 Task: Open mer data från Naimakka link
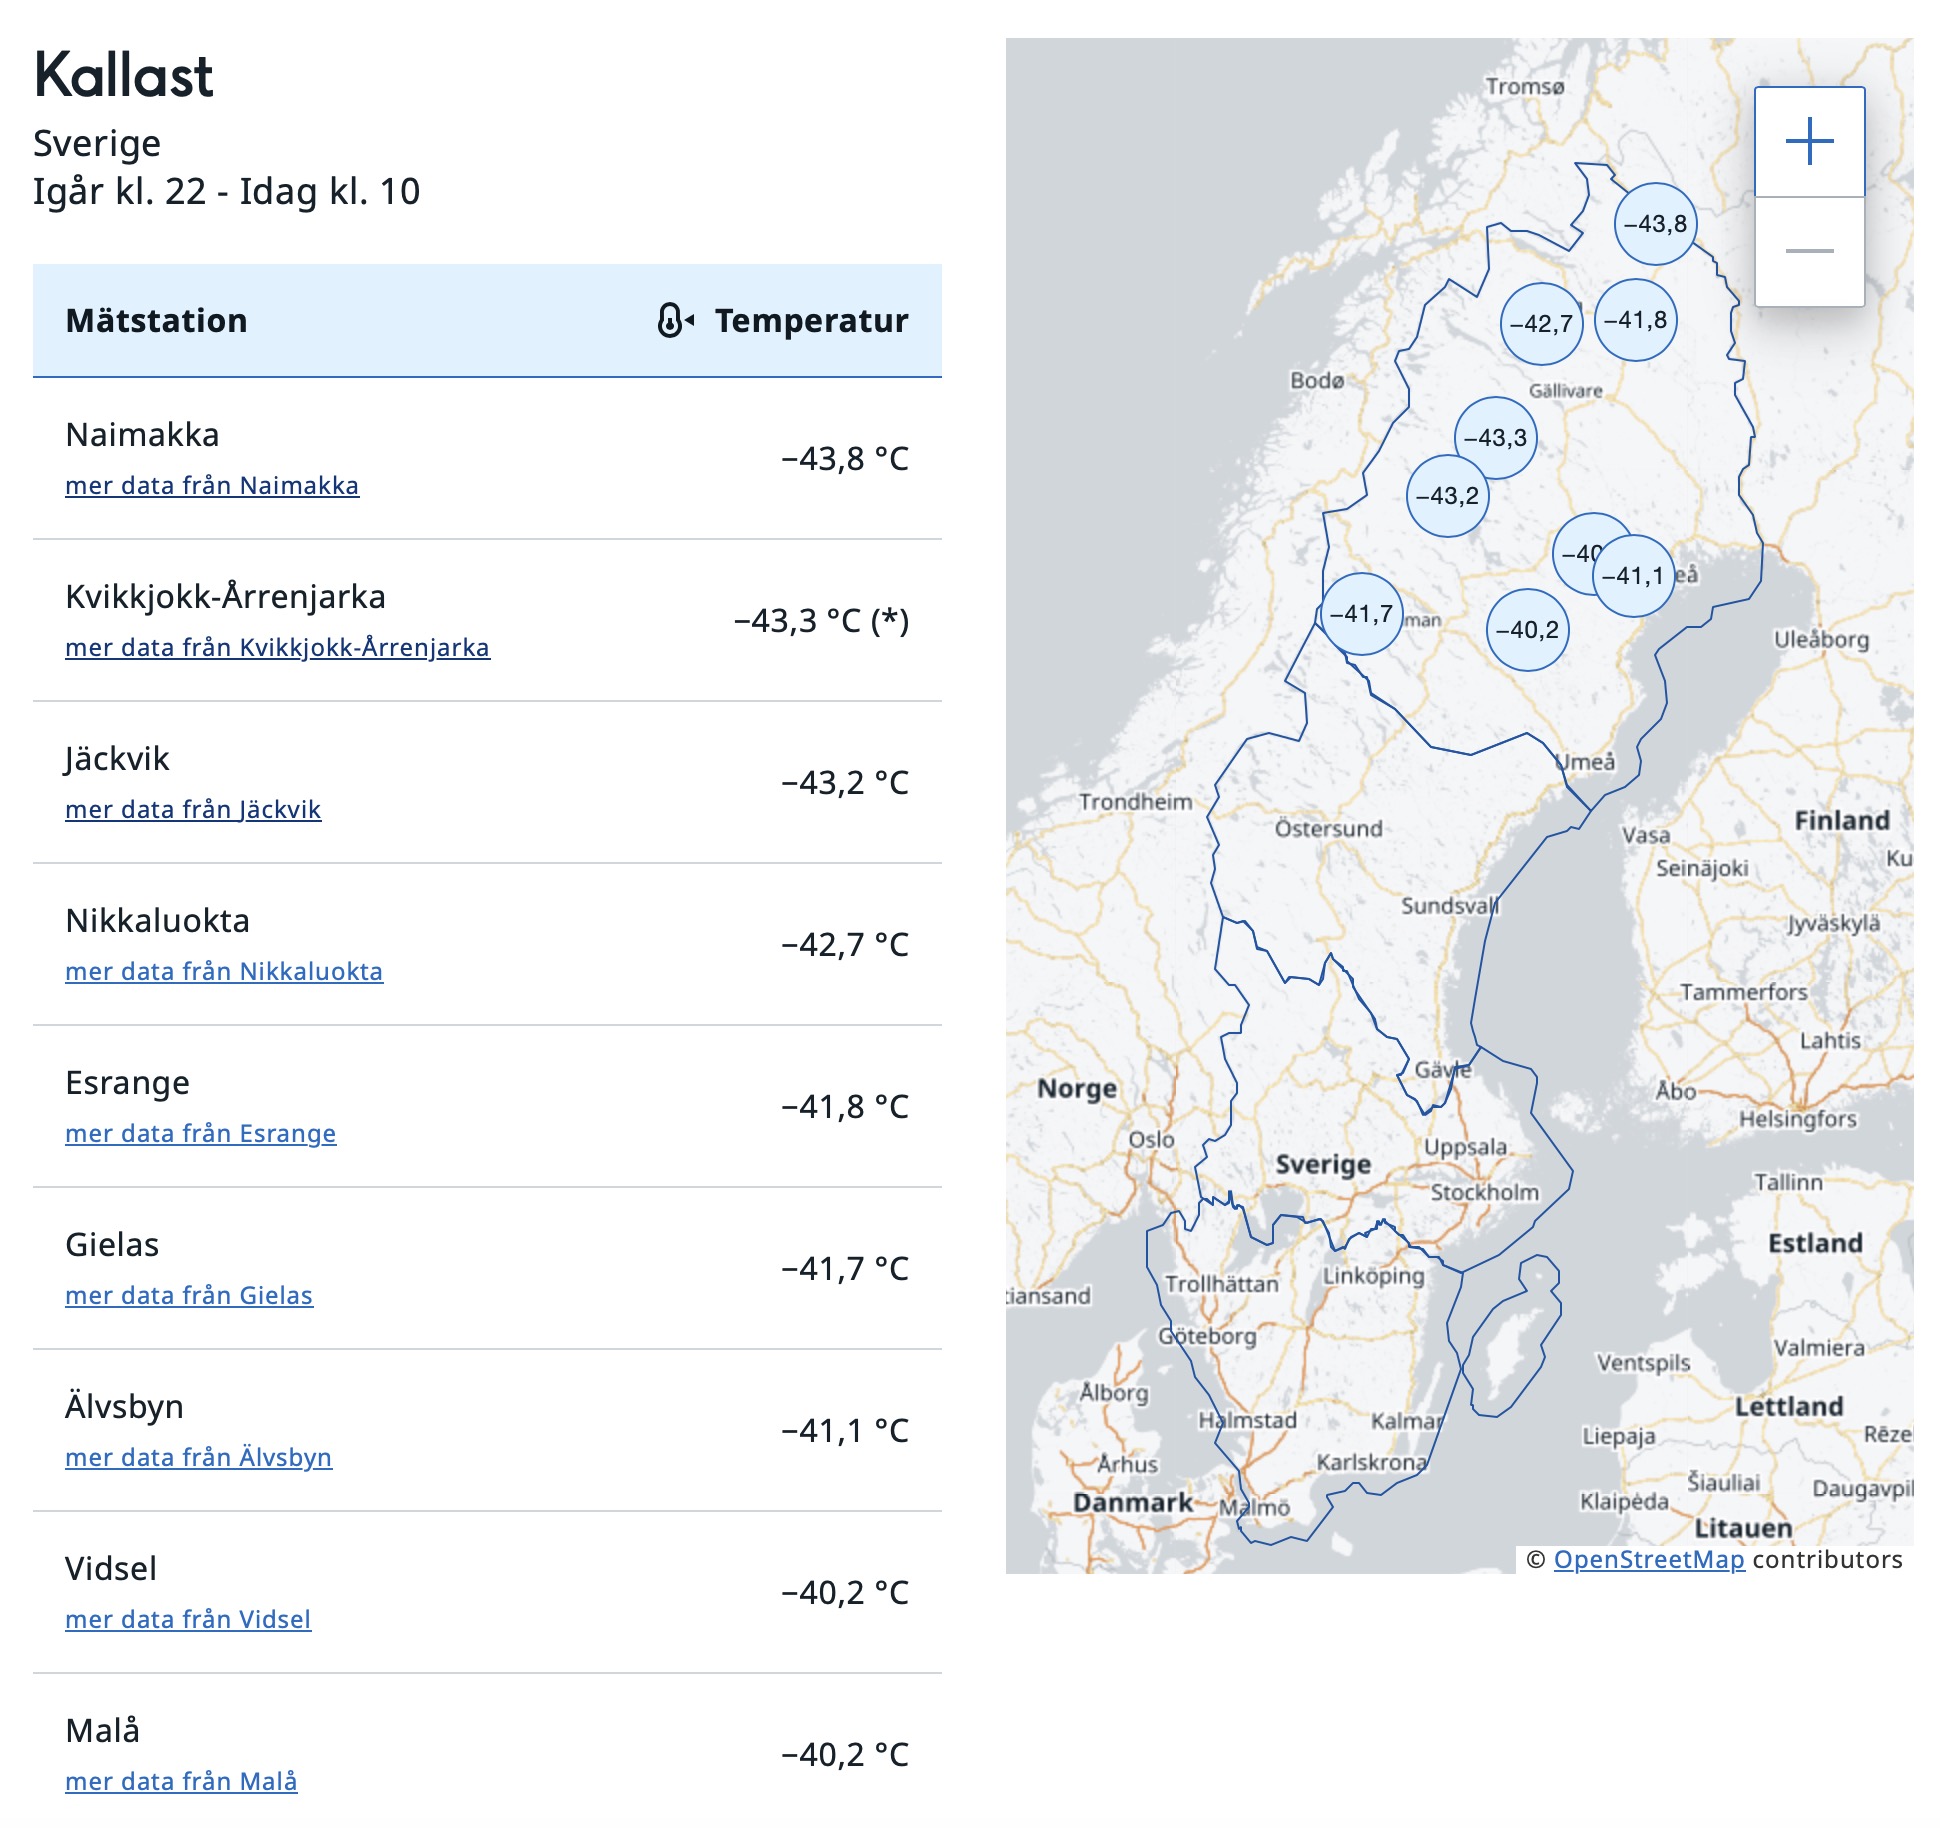point(212,486)
